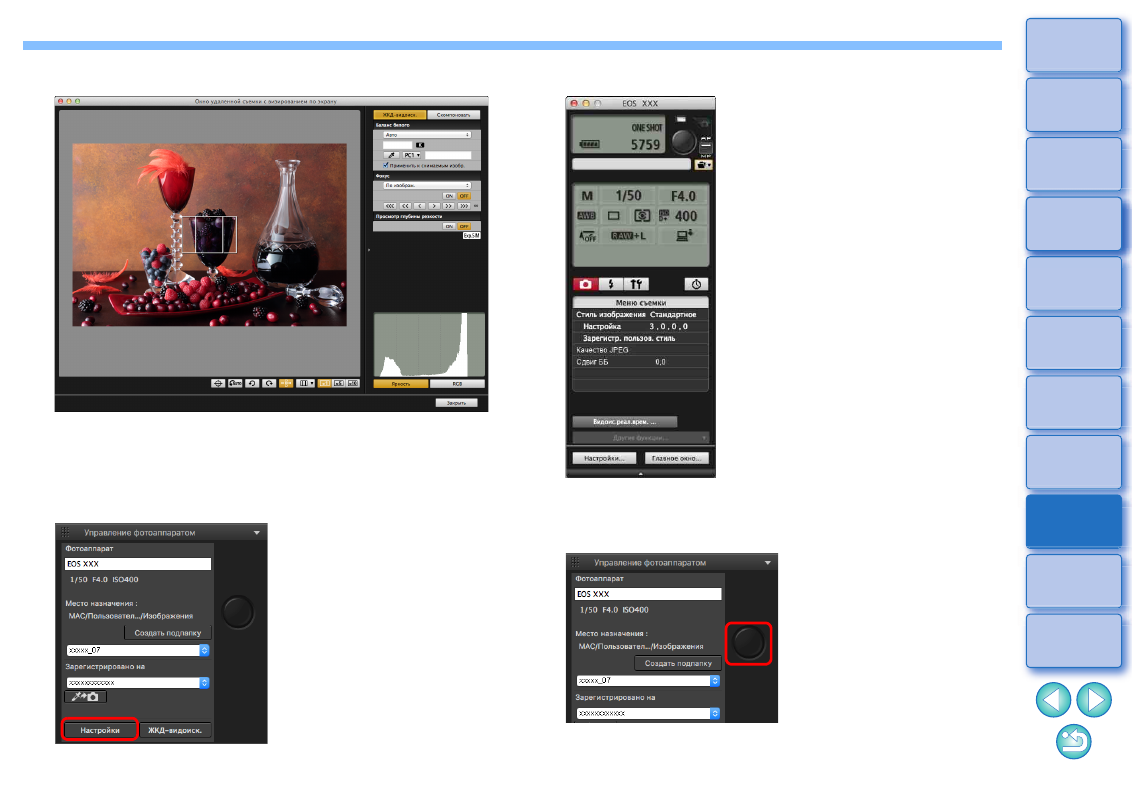This screenshot has height=800, width=1132.
Task: Click the metering mode icon
Action: [x=642, y=216]
